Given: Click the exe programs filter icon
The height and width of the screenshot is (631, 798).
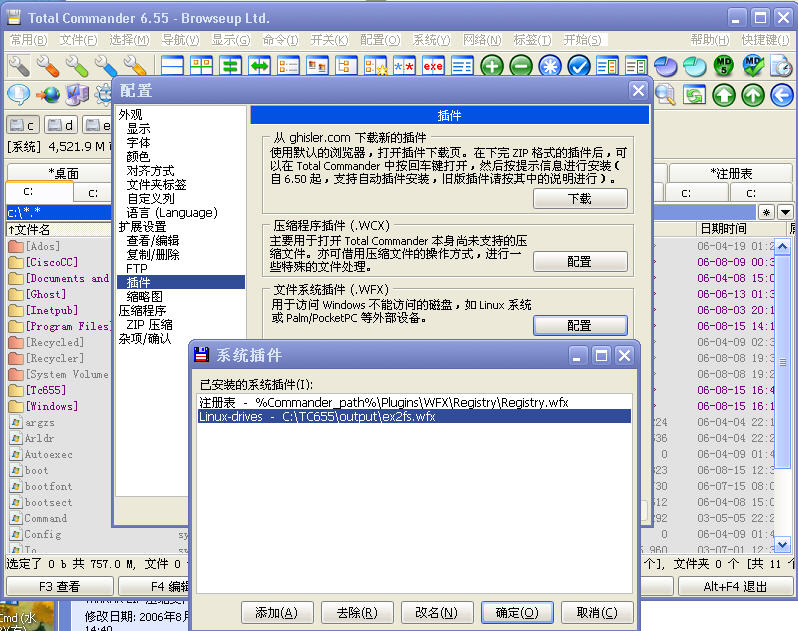Looking at the screenshot, I should tap(433, 66).
